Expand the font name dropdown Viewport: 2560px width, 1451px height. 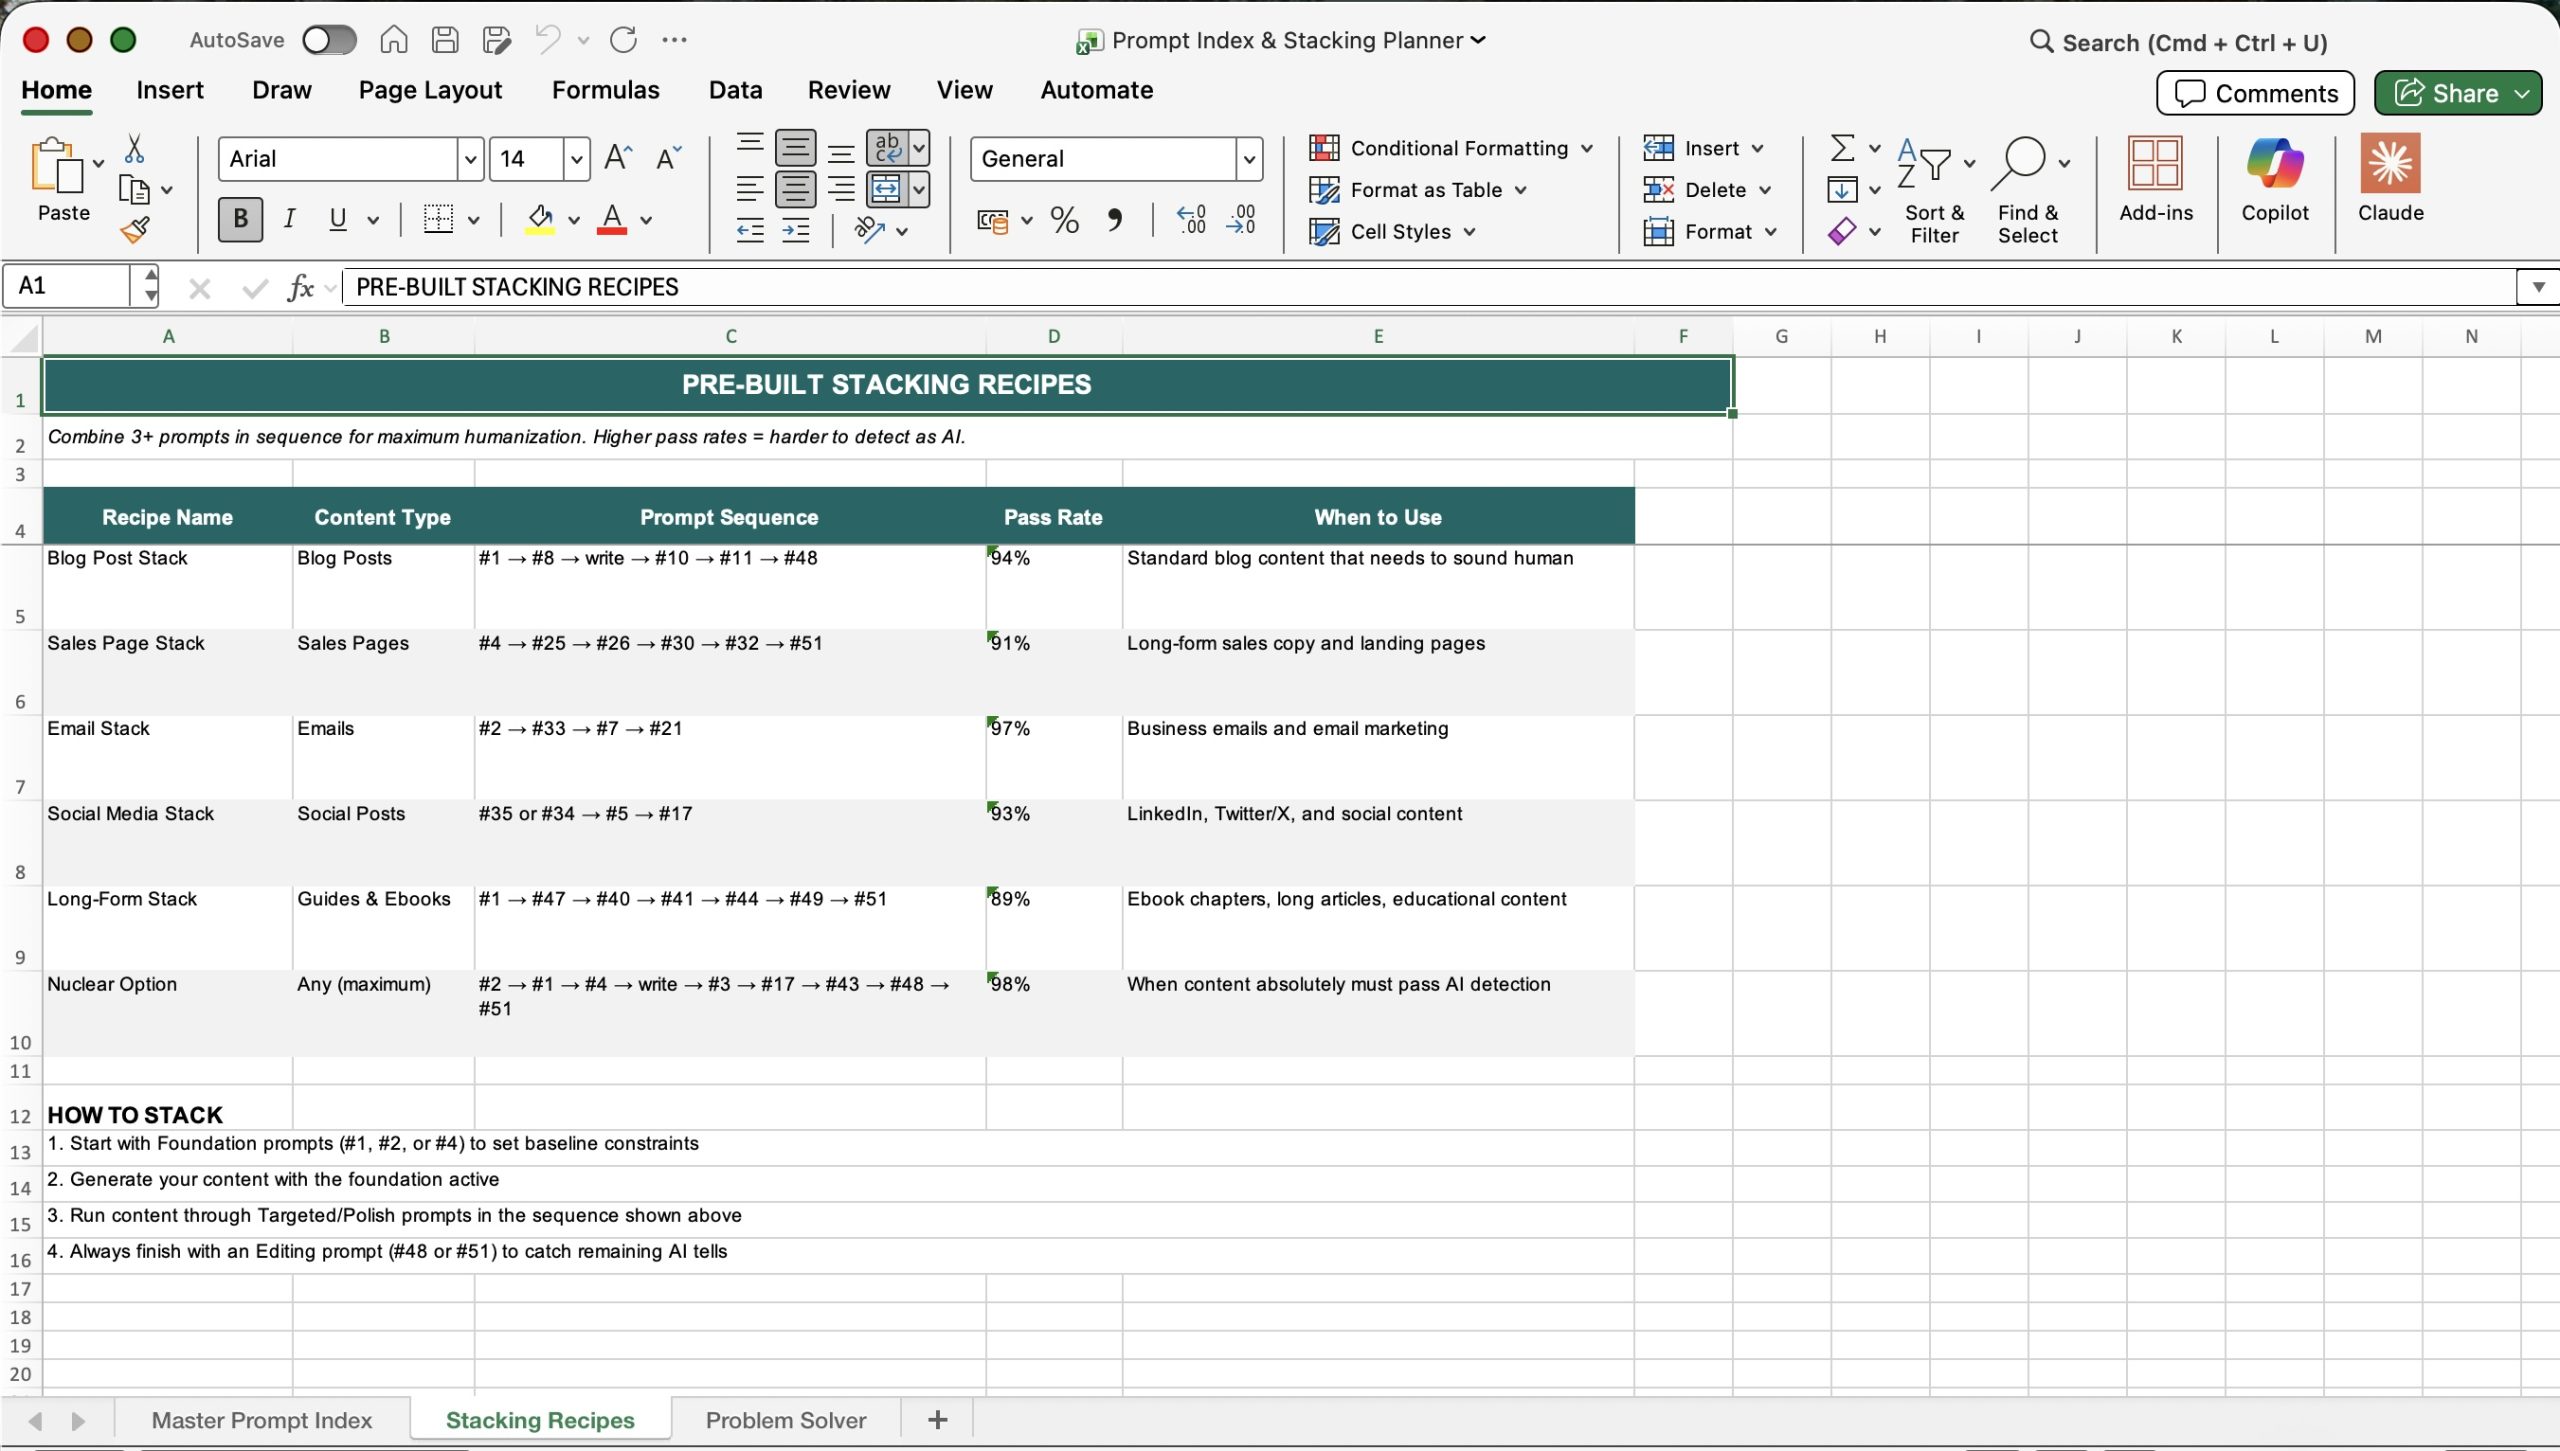pyautogui.click(x=470, y=159)
